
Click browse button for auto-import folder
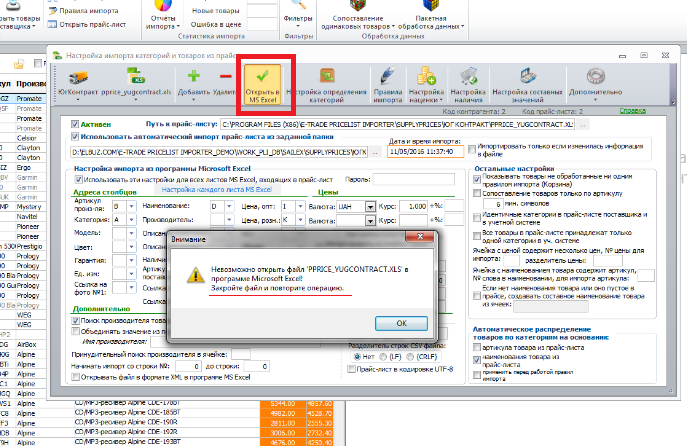[375, 152]
